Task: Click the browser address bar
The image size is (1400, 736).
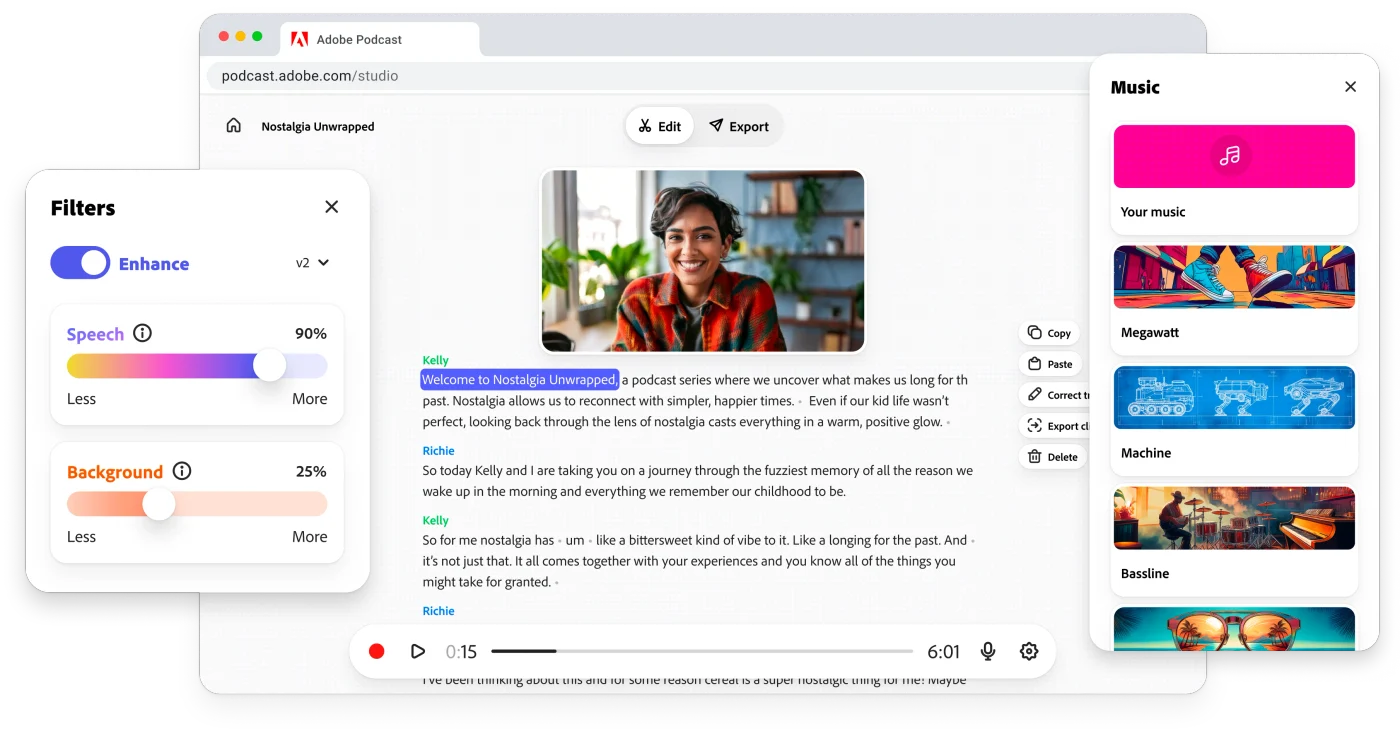Action: tap(650, 76)
